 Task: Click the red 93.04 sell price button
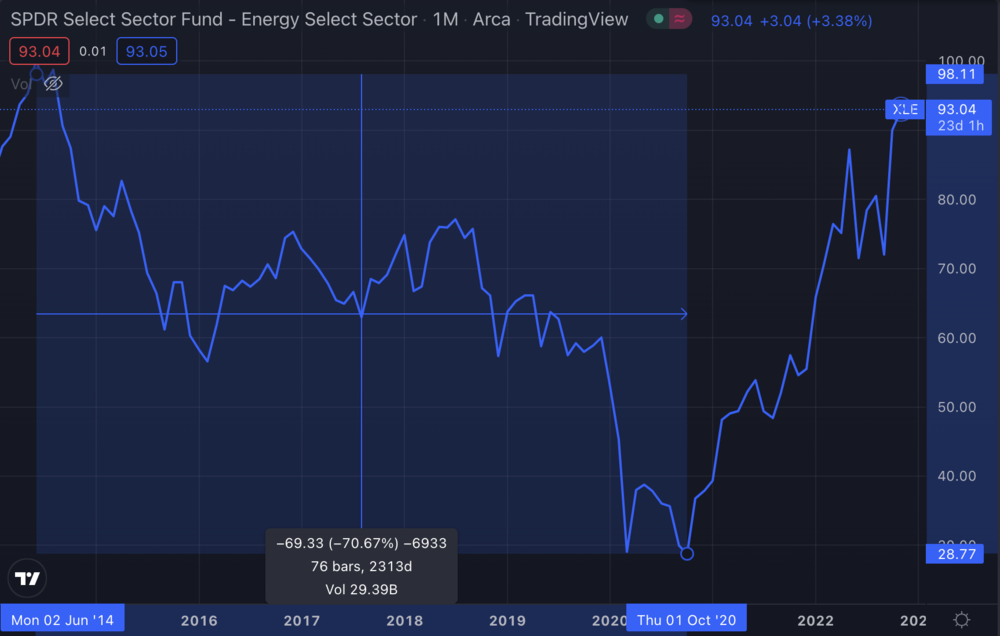(39, 51)
